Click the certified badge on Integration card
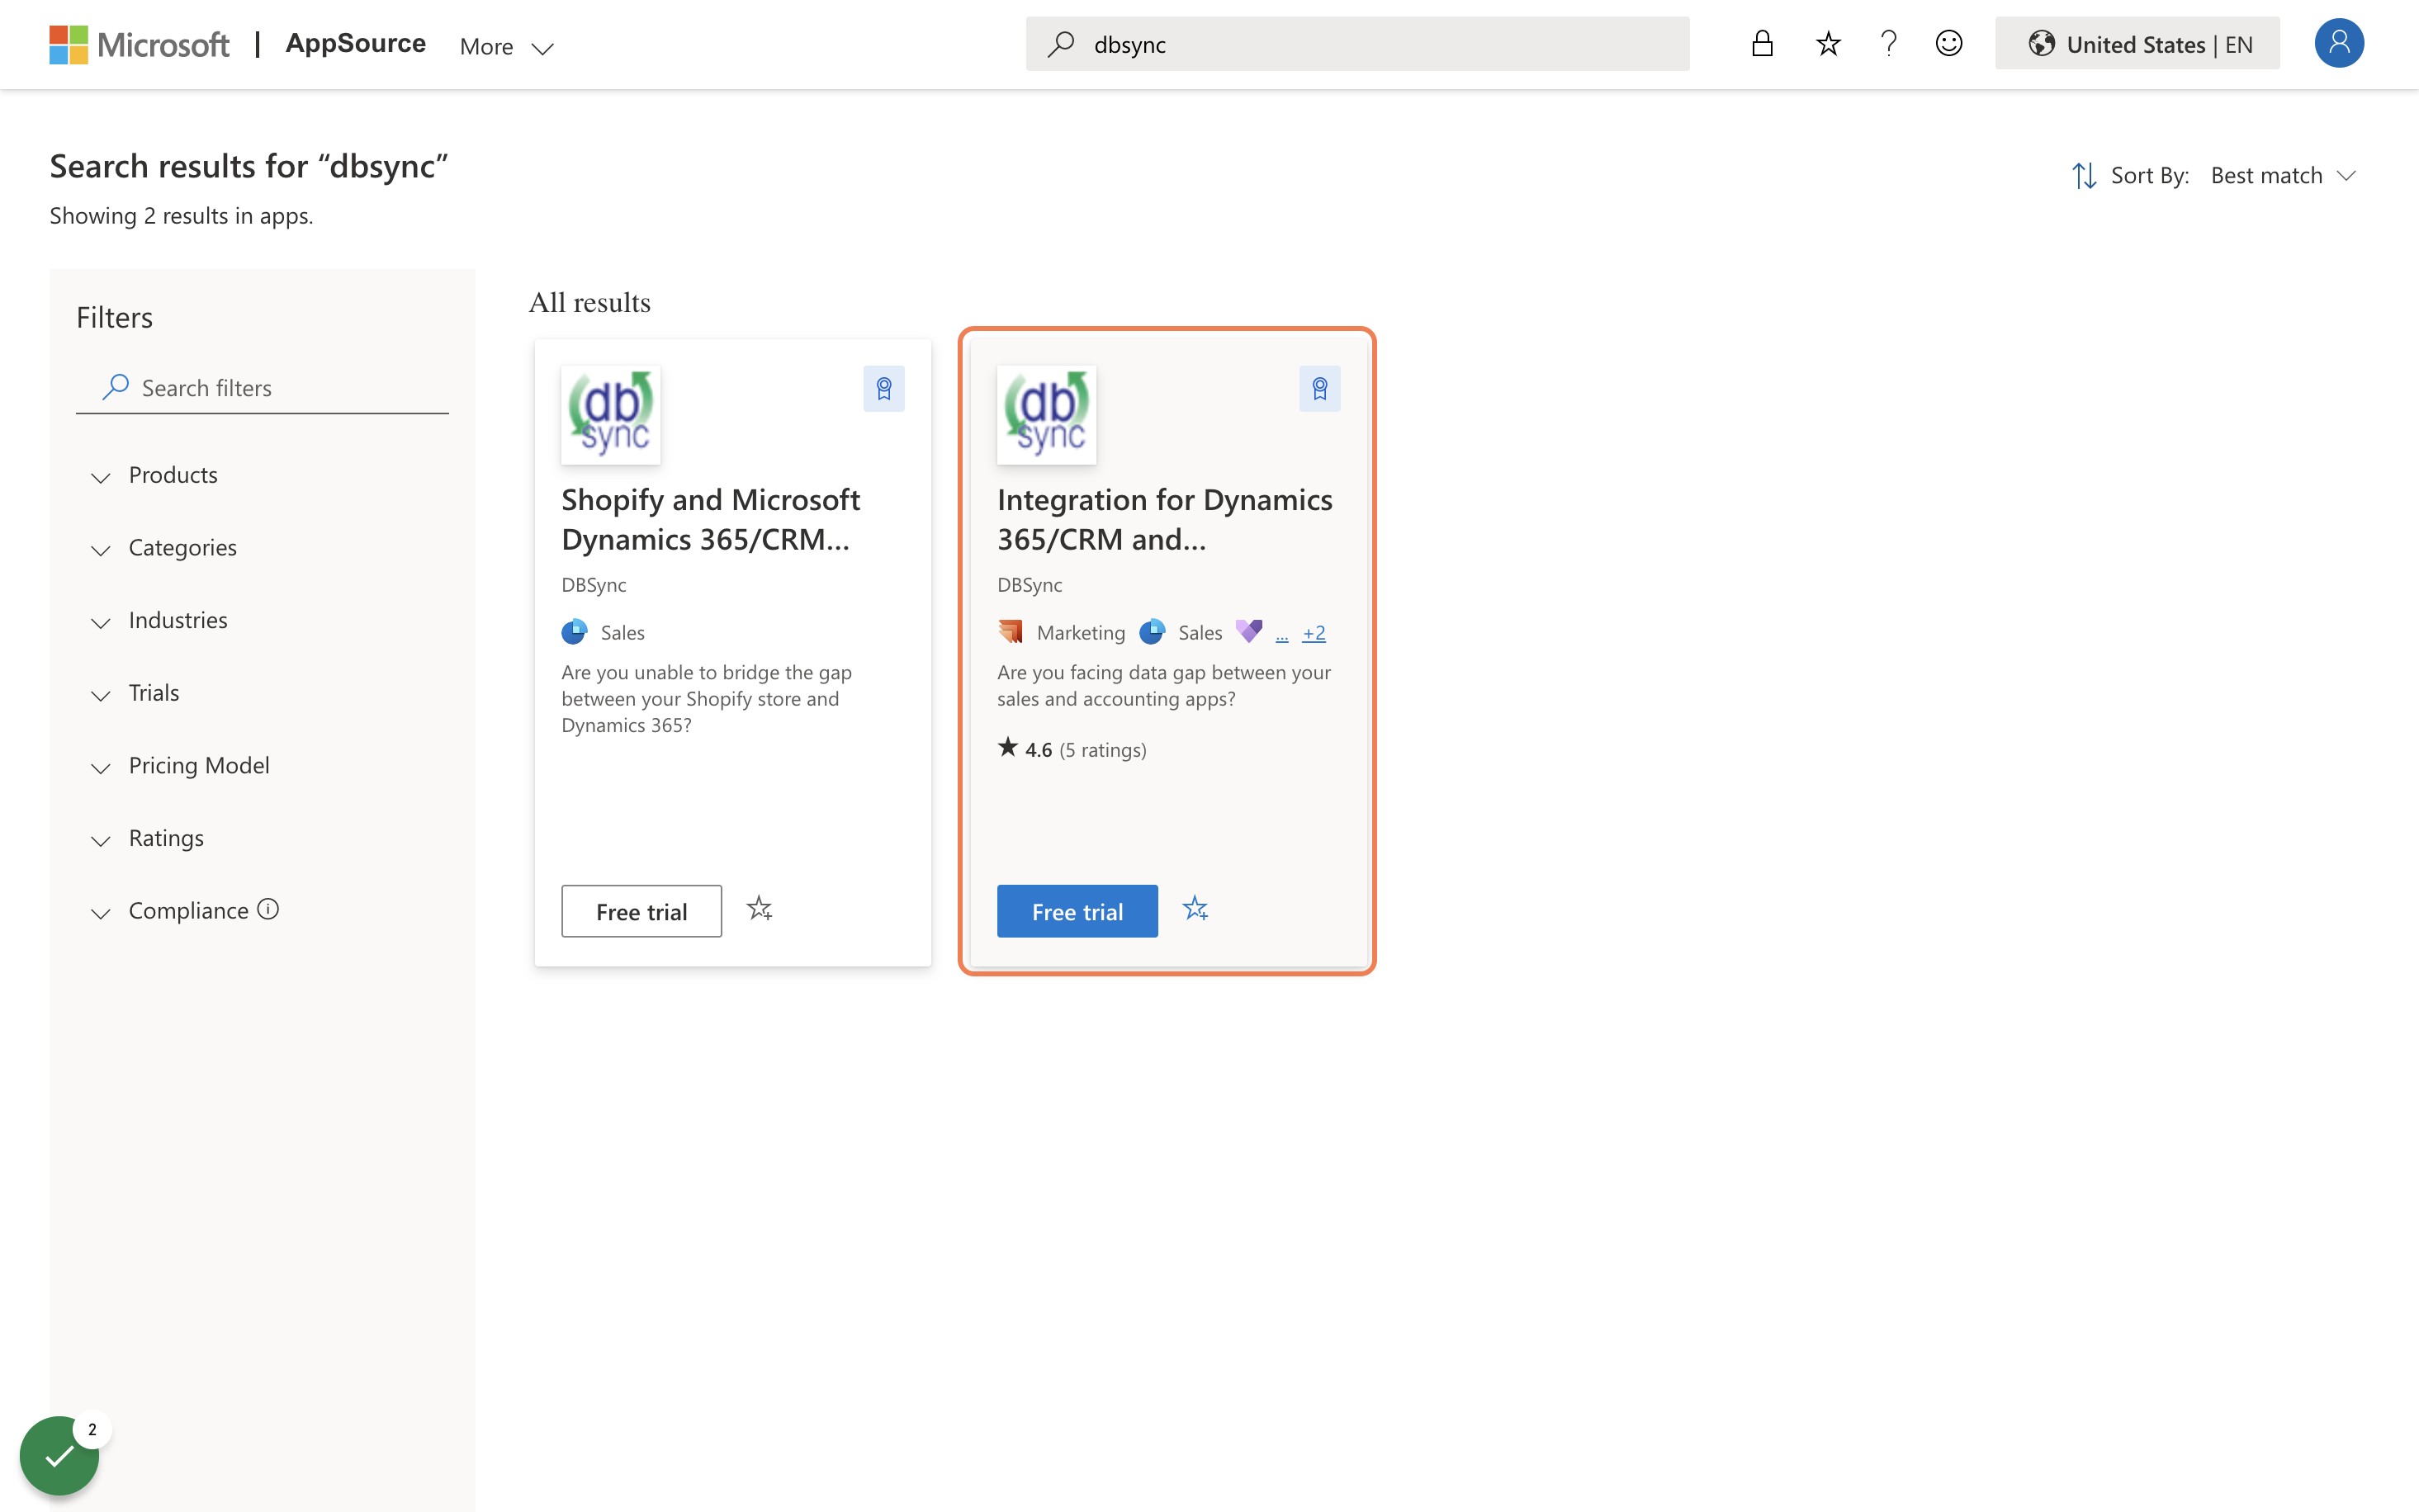The height and width of the screenshot is (1512, 2419). (1320, 389)
